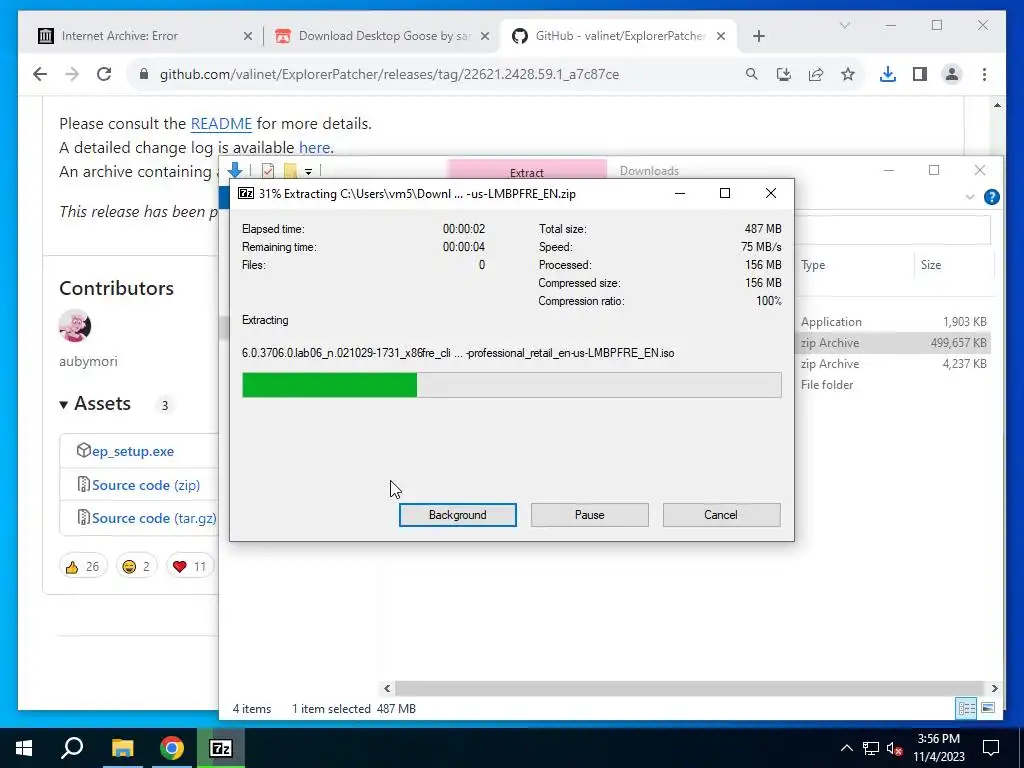Click the muted volume tray icon
1024x768 pixels.
pyautogui.click(x=895, y=748)
